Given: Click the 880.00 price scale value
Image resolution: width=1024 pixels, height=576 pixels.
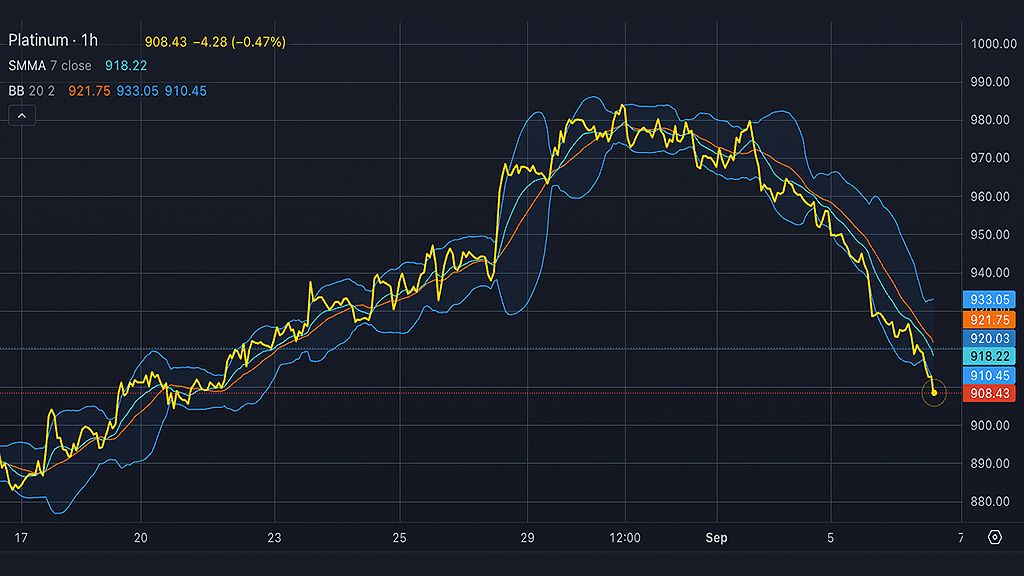Looking at the screenshot, I should pyautogui.click(x=990, y=502).
